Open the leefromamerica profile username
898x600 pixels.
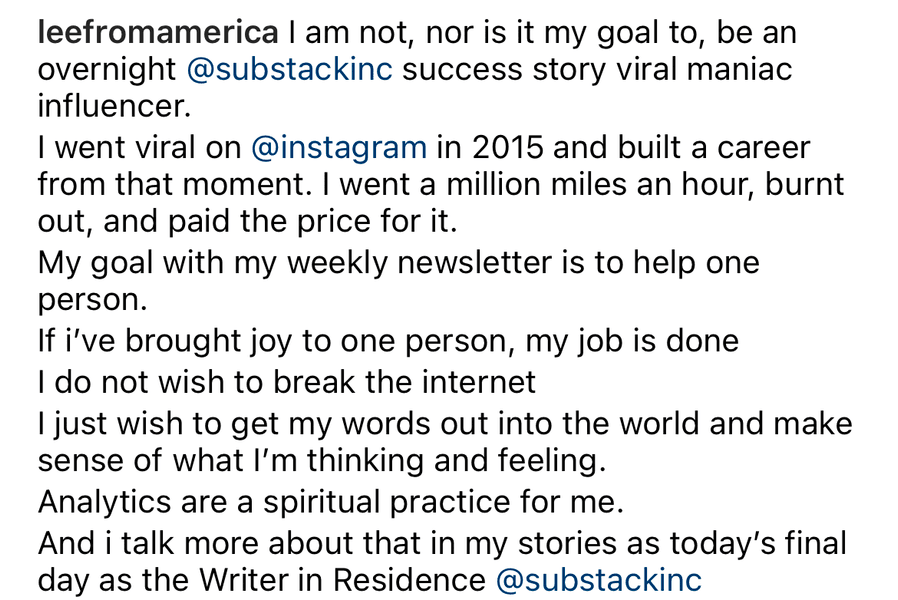[x=158, y=32]
